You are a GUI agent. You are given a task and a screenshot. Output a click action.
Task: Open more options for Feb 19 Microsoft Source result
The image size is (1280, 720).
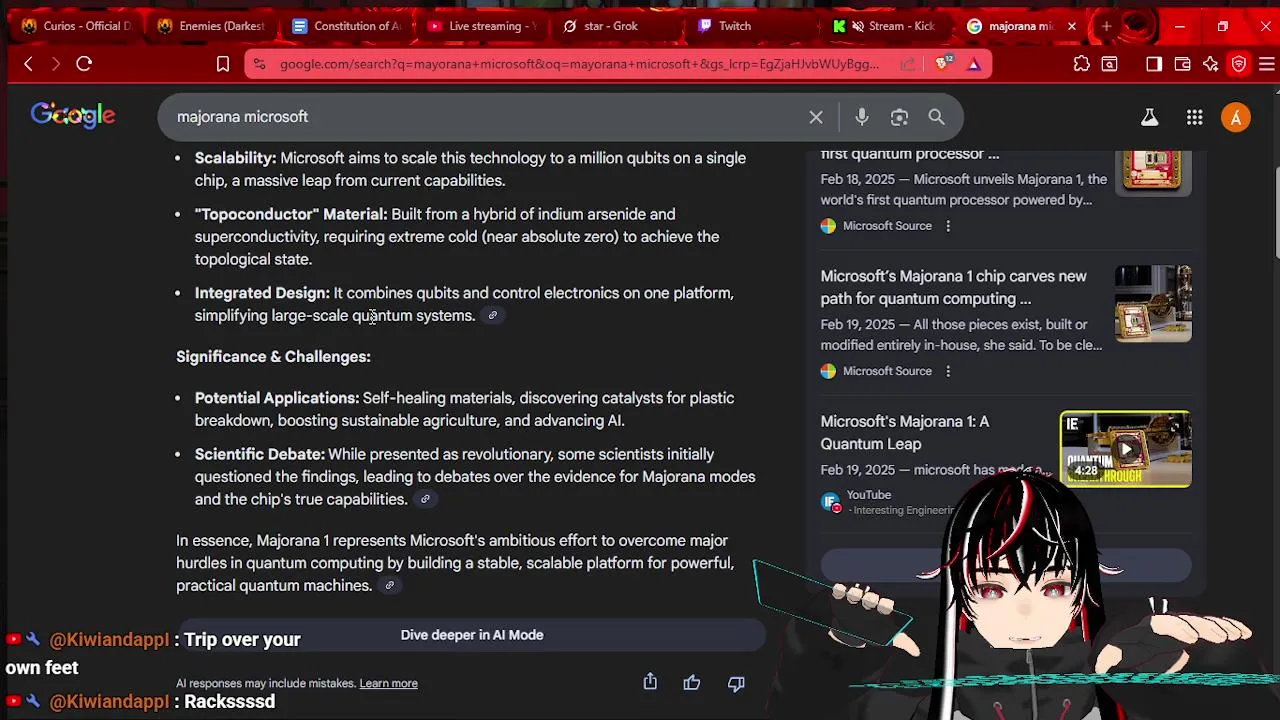[948, 371]
